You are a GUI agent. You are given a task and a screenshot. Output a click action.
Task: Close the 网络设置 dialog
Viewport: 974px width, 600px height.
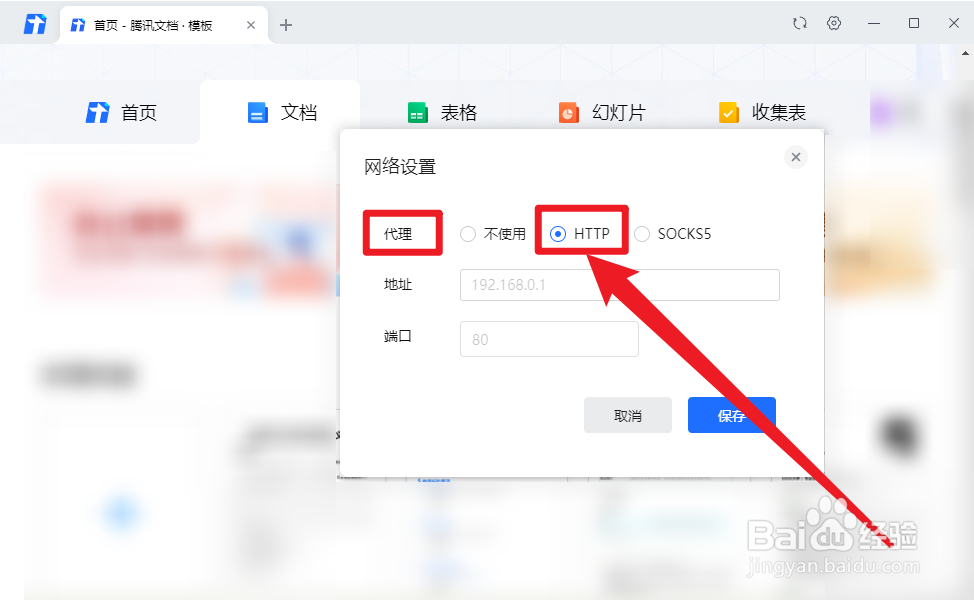click(x=796, y=157)
